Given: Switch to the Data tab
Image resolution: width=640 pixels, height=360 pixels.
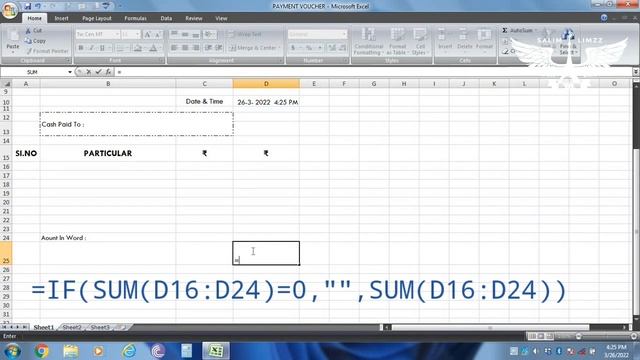Looking at the screenshot, I should pos(166,18).
